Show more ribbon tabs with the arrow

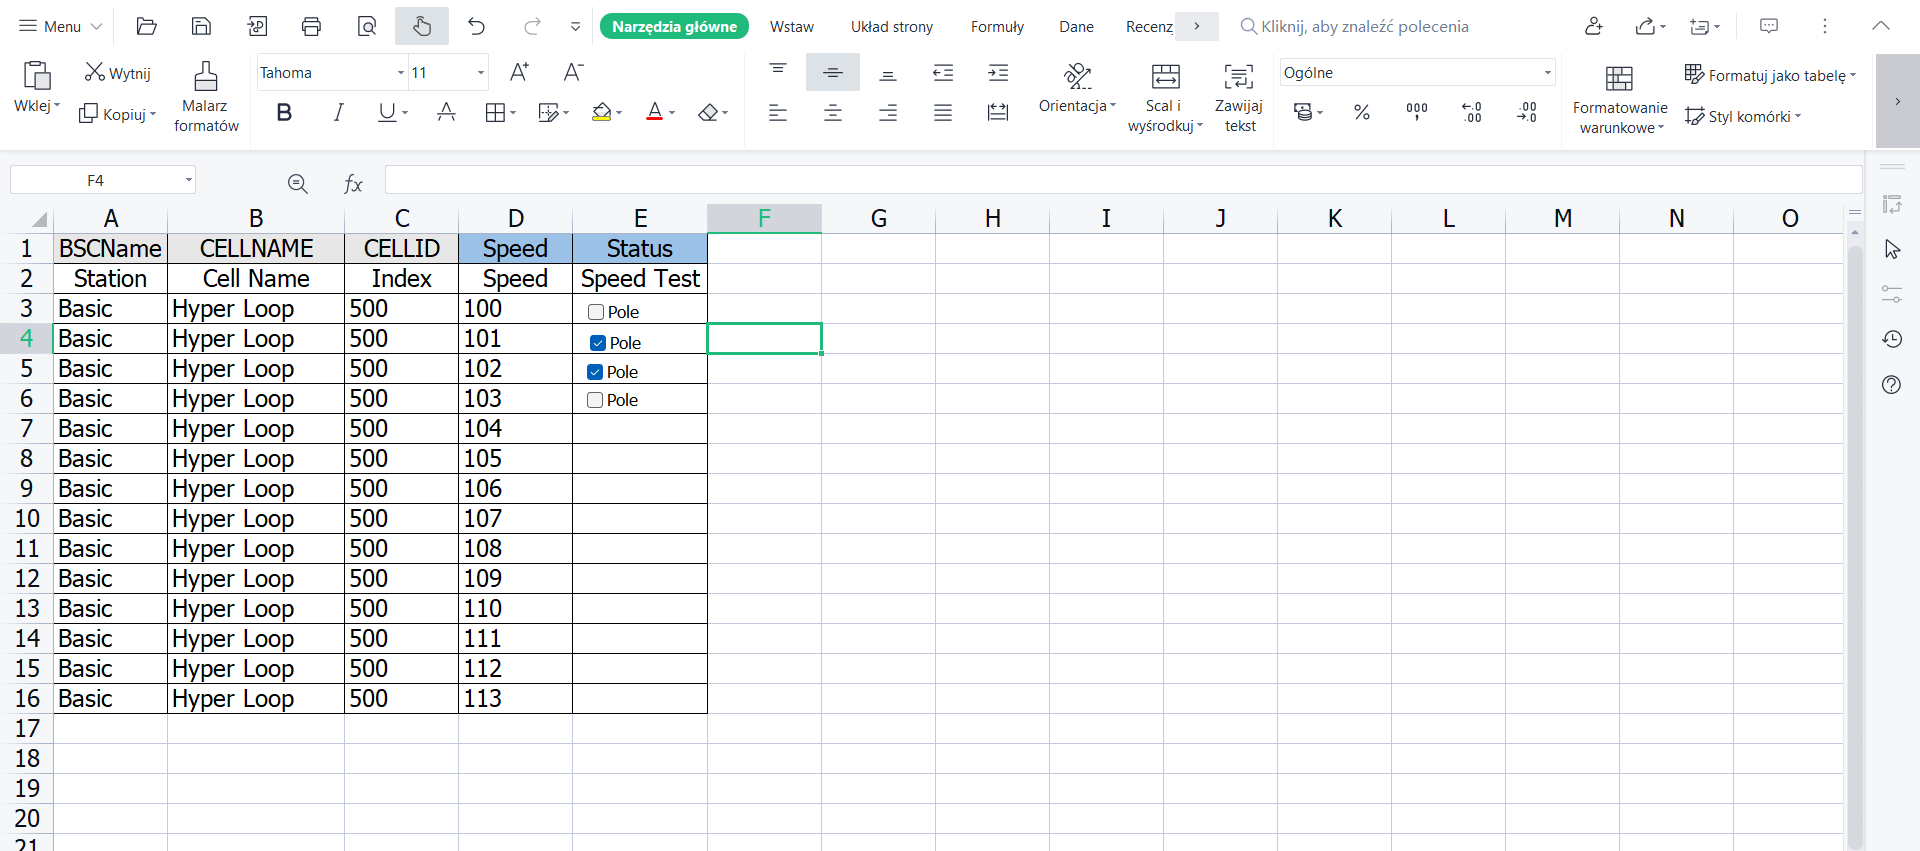tap(1197, 27)
